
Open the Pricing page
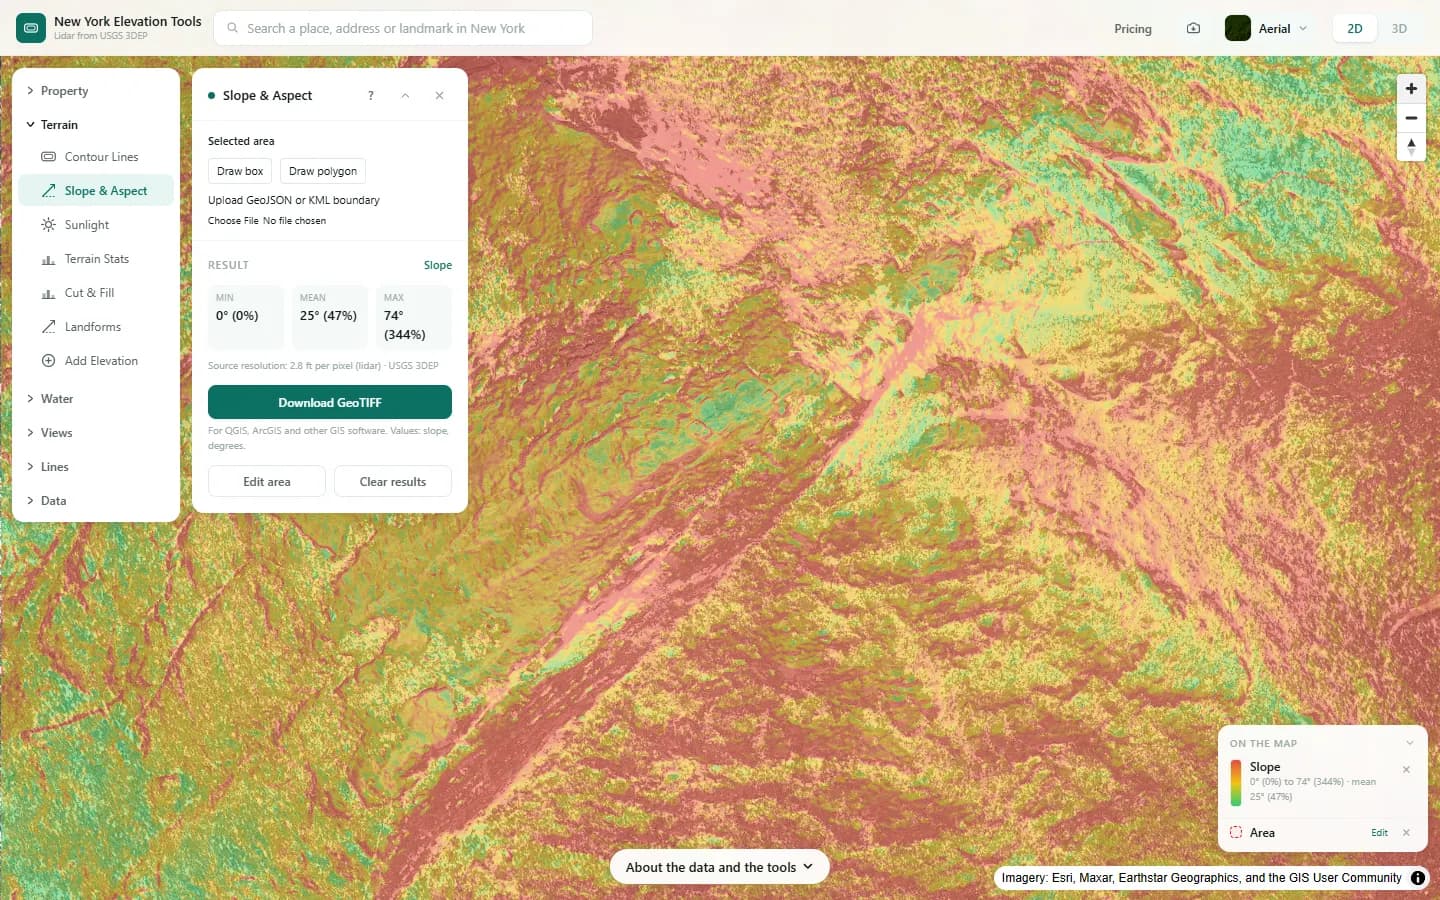click(x=1133, y=29)
